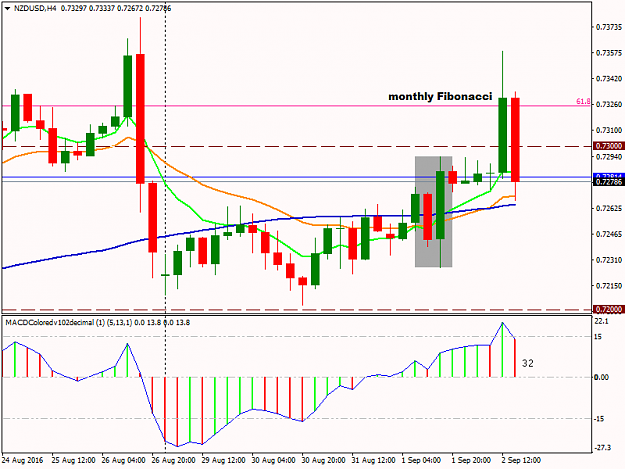Select the 0.72000 price level tag
Viewport: 625px width, 469px height.
pyautogui.click(x=609, y=309)
